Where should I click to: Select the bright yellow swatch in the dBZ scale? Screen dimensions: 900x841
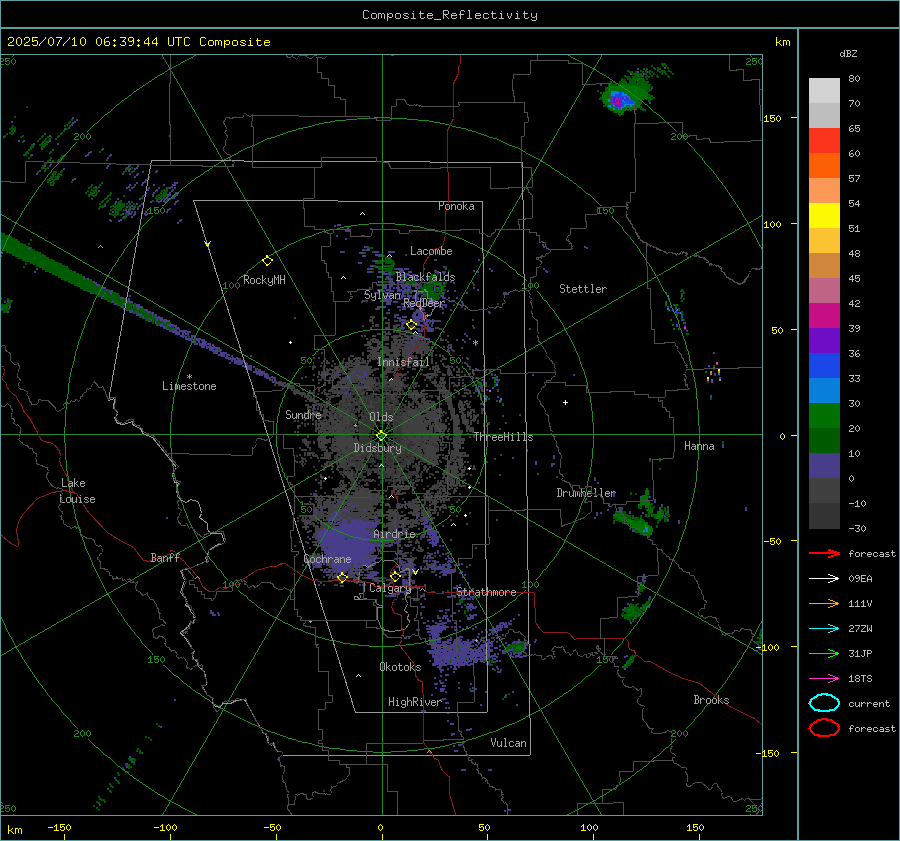[x=824, y=216]
